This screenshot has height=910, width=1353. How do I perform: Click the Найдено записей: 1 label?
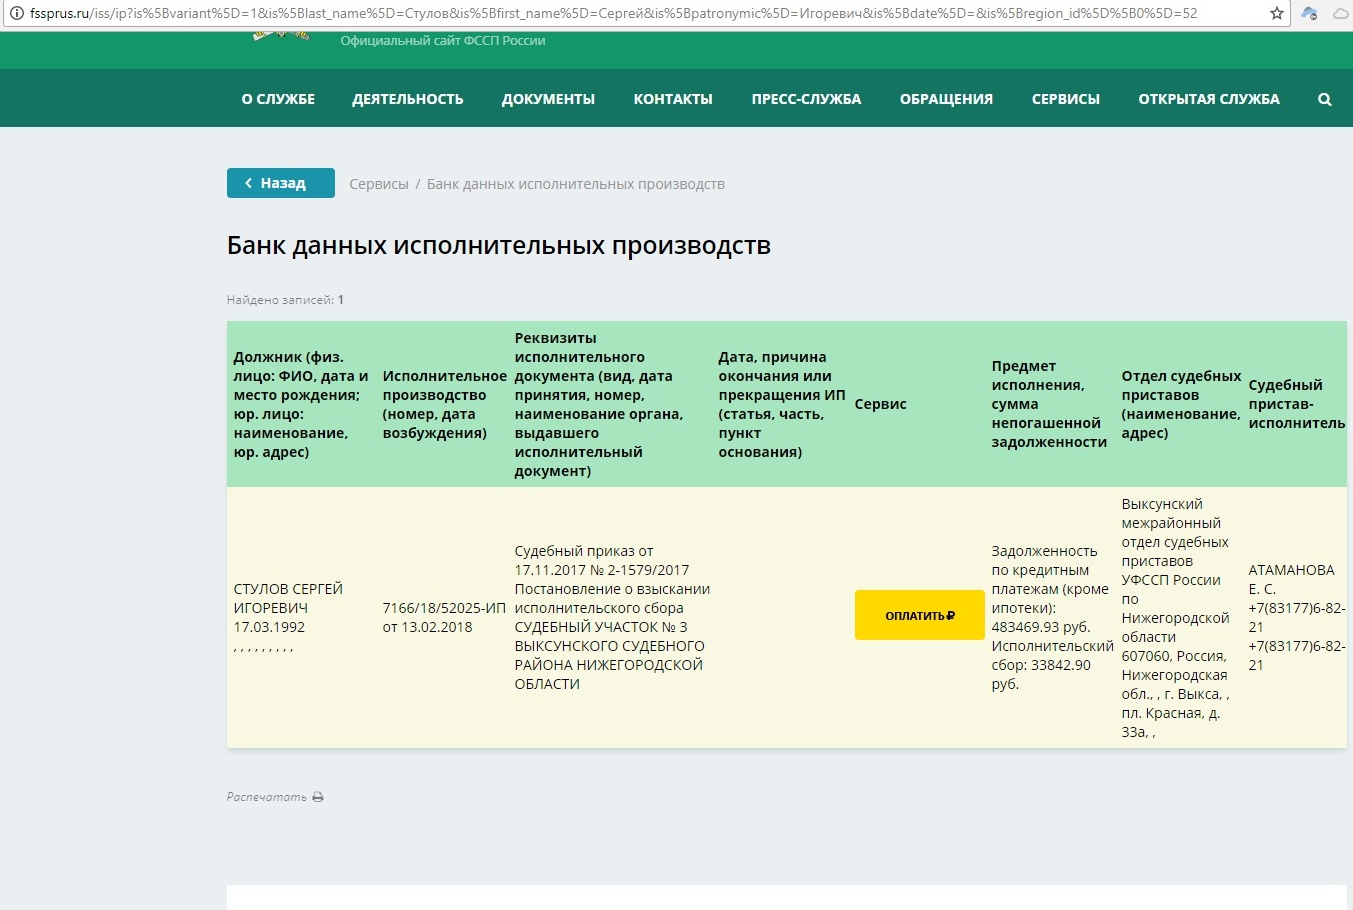pos(285,300)
